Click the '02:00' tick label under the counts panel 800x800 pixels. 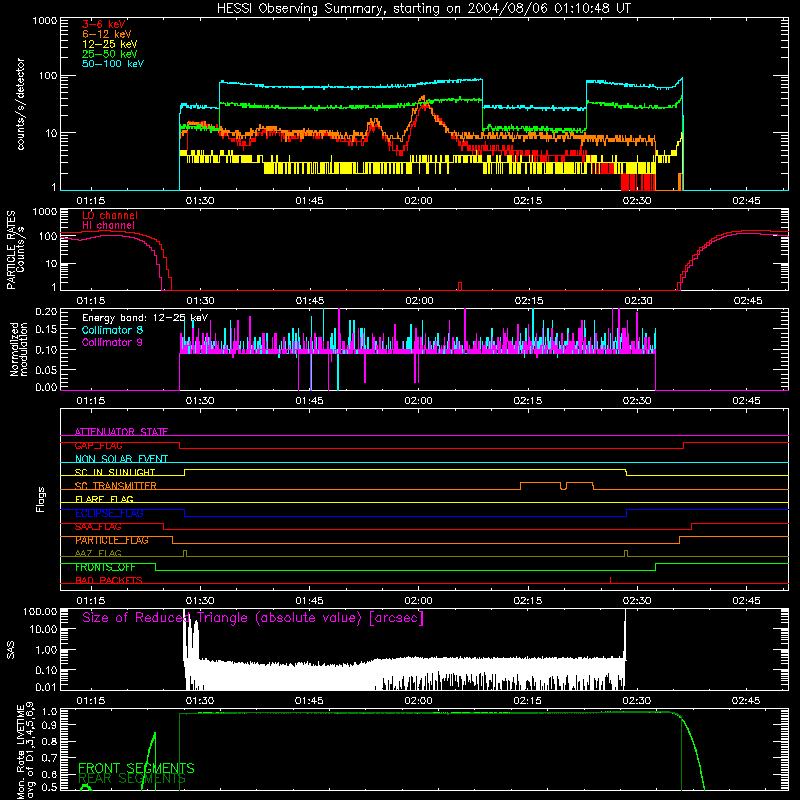tap(418, 201)
